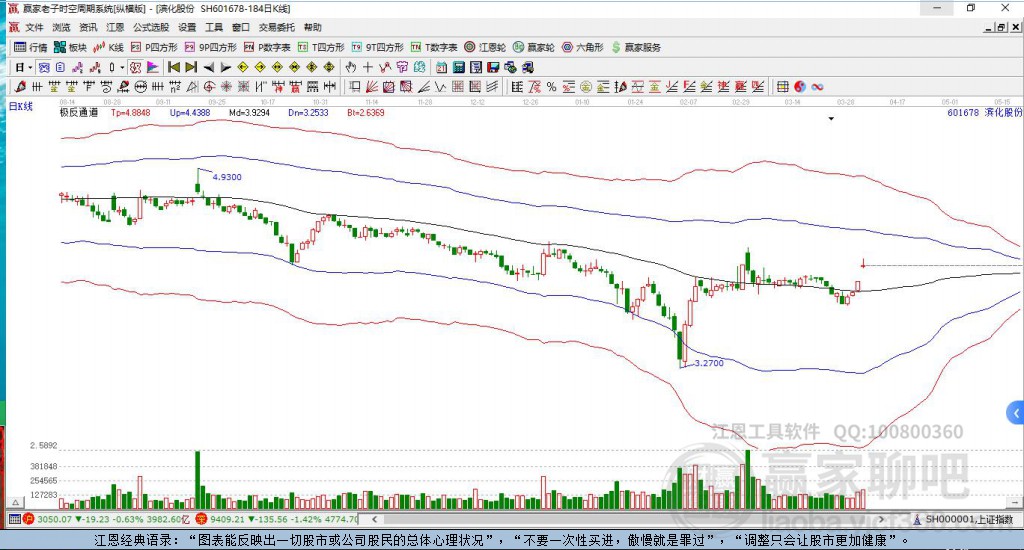This screenshot has width=1024, height=550.
Task: Click the Md=3.9294 indicator value
Action: point(249,112)
